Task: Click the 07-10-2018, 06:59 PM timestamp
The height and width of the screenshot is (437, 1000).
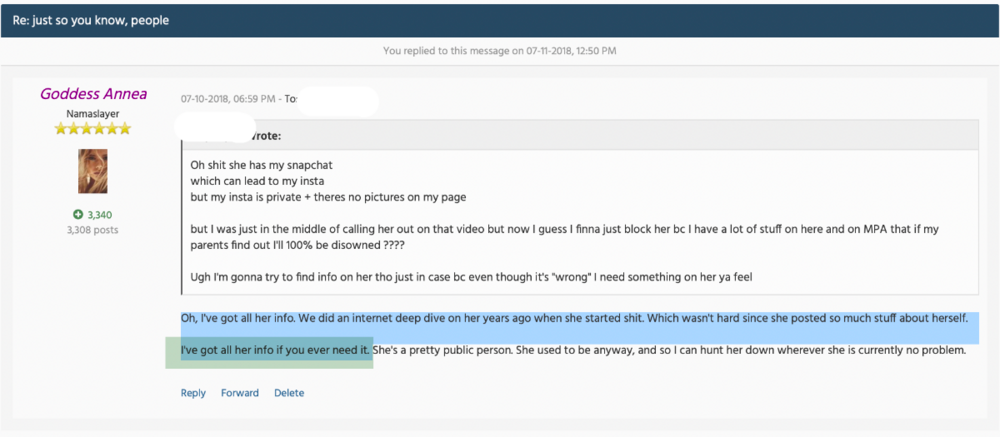Action: [228, 99]
